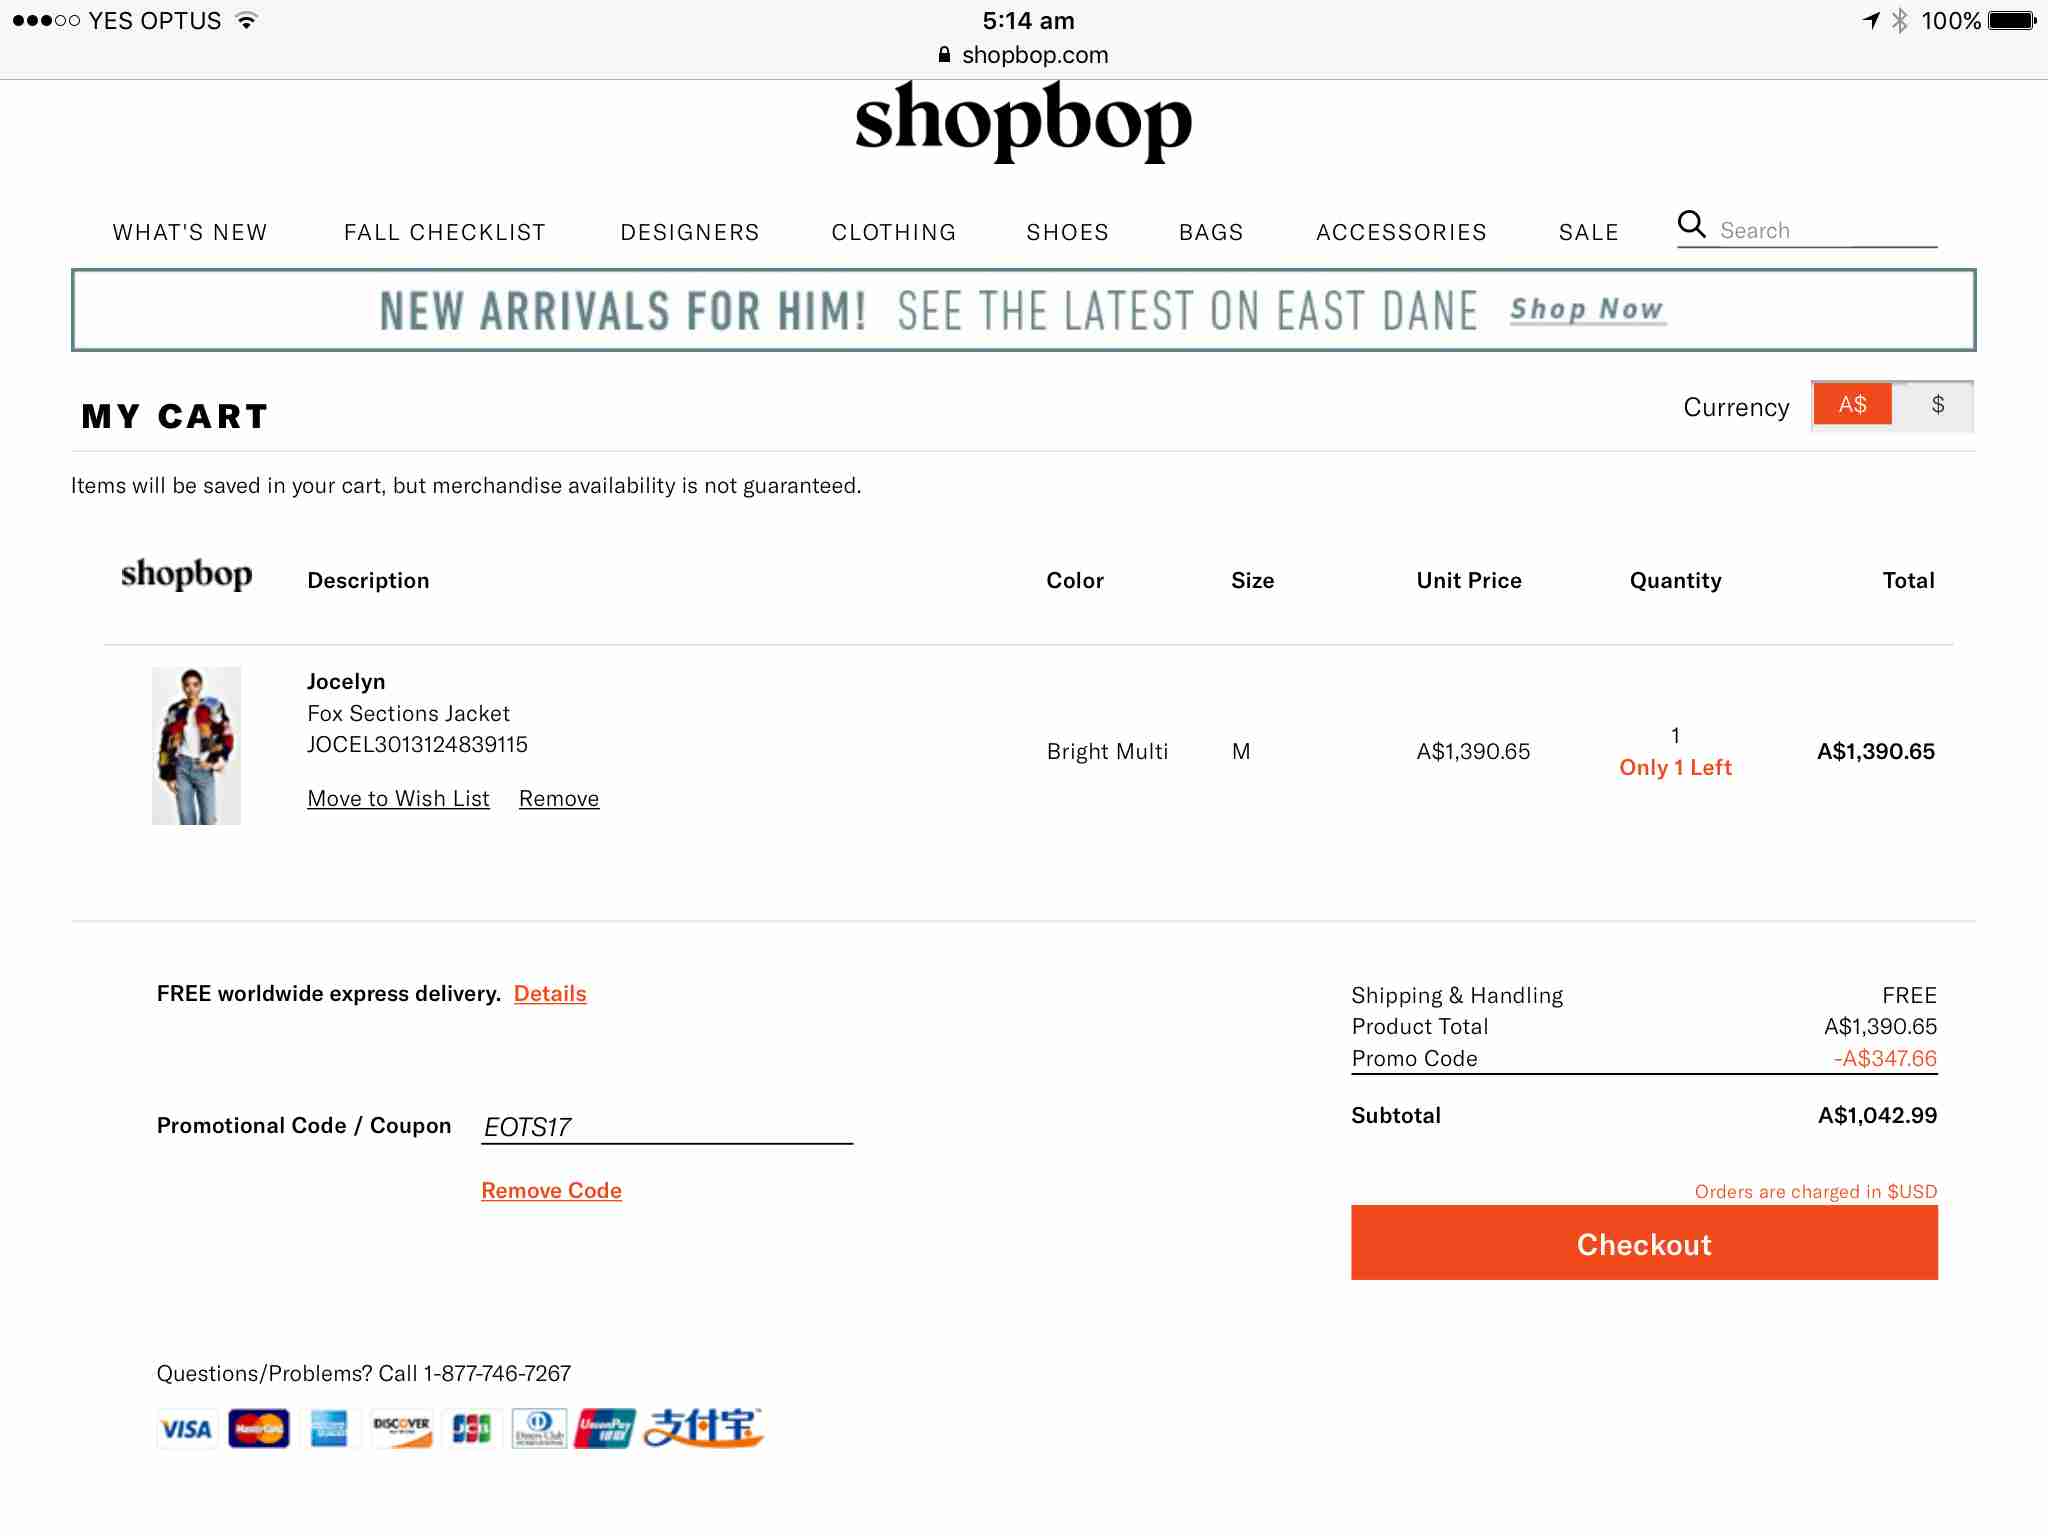The height and width of the screenshot is (1536, 2048).
Task: Tap the American Express payment icon
Action: [x=329, y=1428]
